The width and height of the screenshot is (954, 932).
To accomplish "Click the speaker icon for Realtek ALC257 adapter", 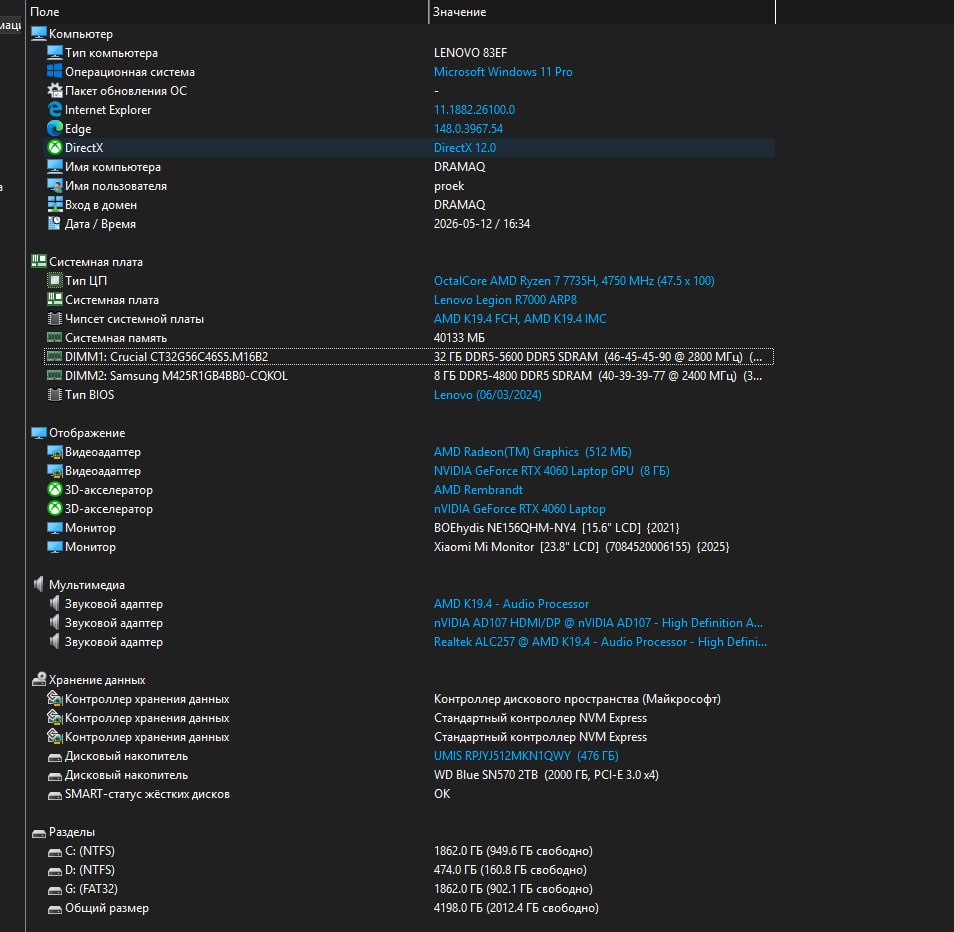I will click(55, 641).
